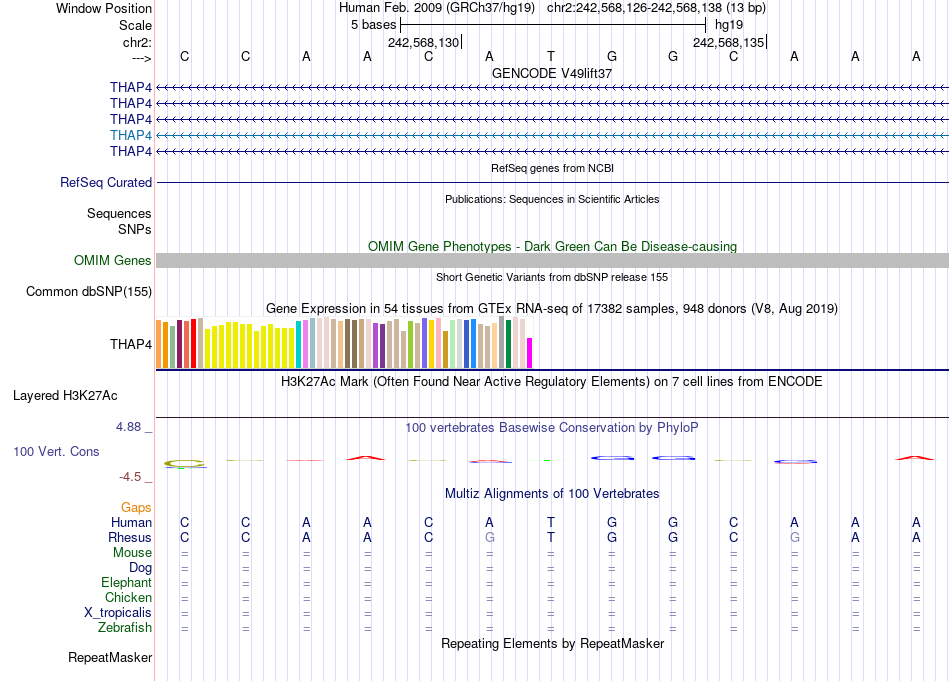Click the 4.88 PhyloP upper scale value
The image size is (950, 681).
coord(128,427)
